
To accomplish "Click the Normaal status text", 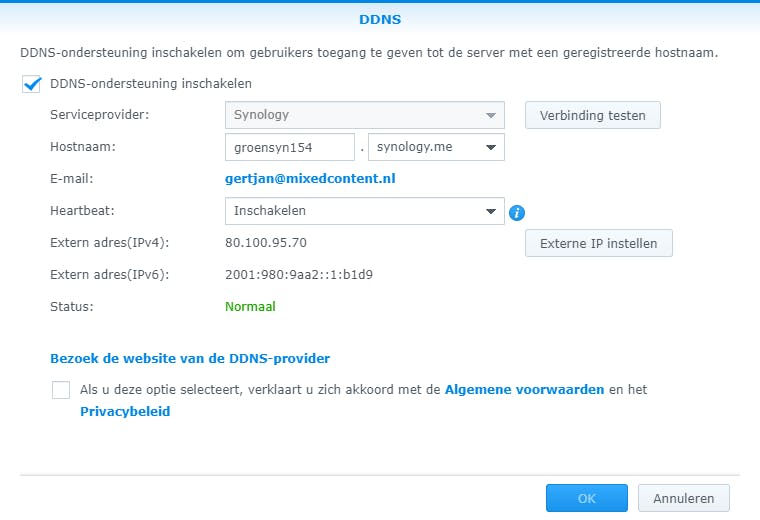I will [x=250, y=307].
